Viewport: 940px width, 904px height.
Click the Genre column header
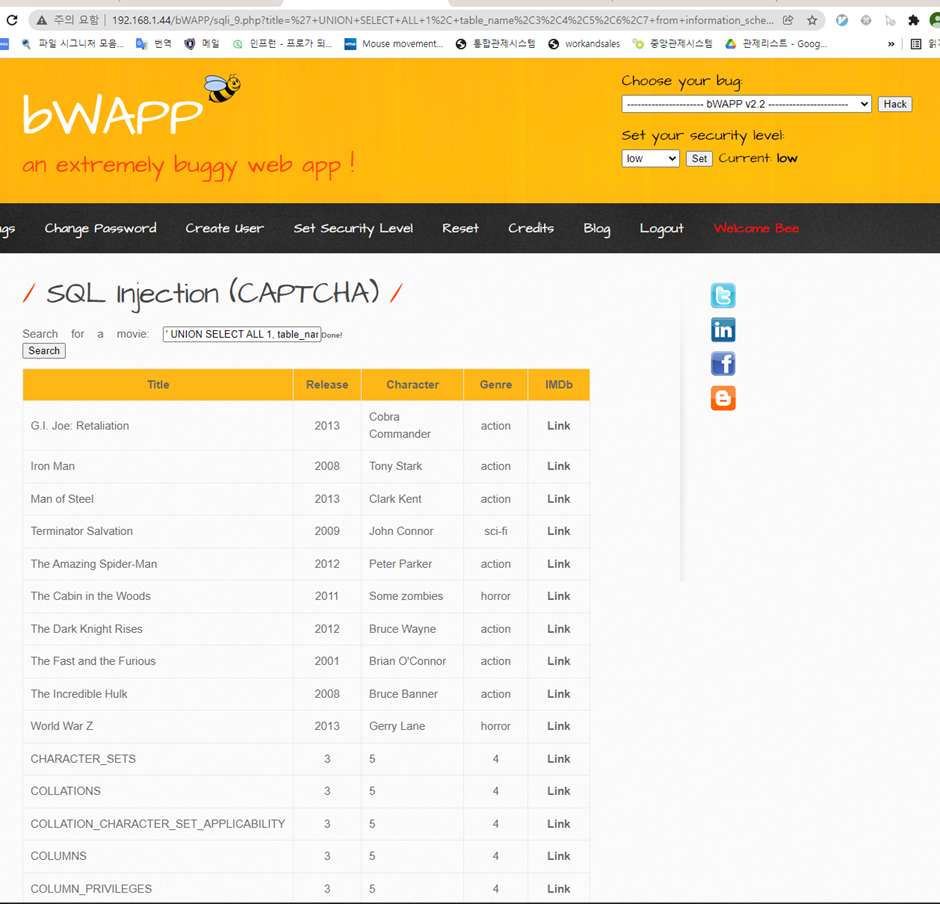click(496, 385)
